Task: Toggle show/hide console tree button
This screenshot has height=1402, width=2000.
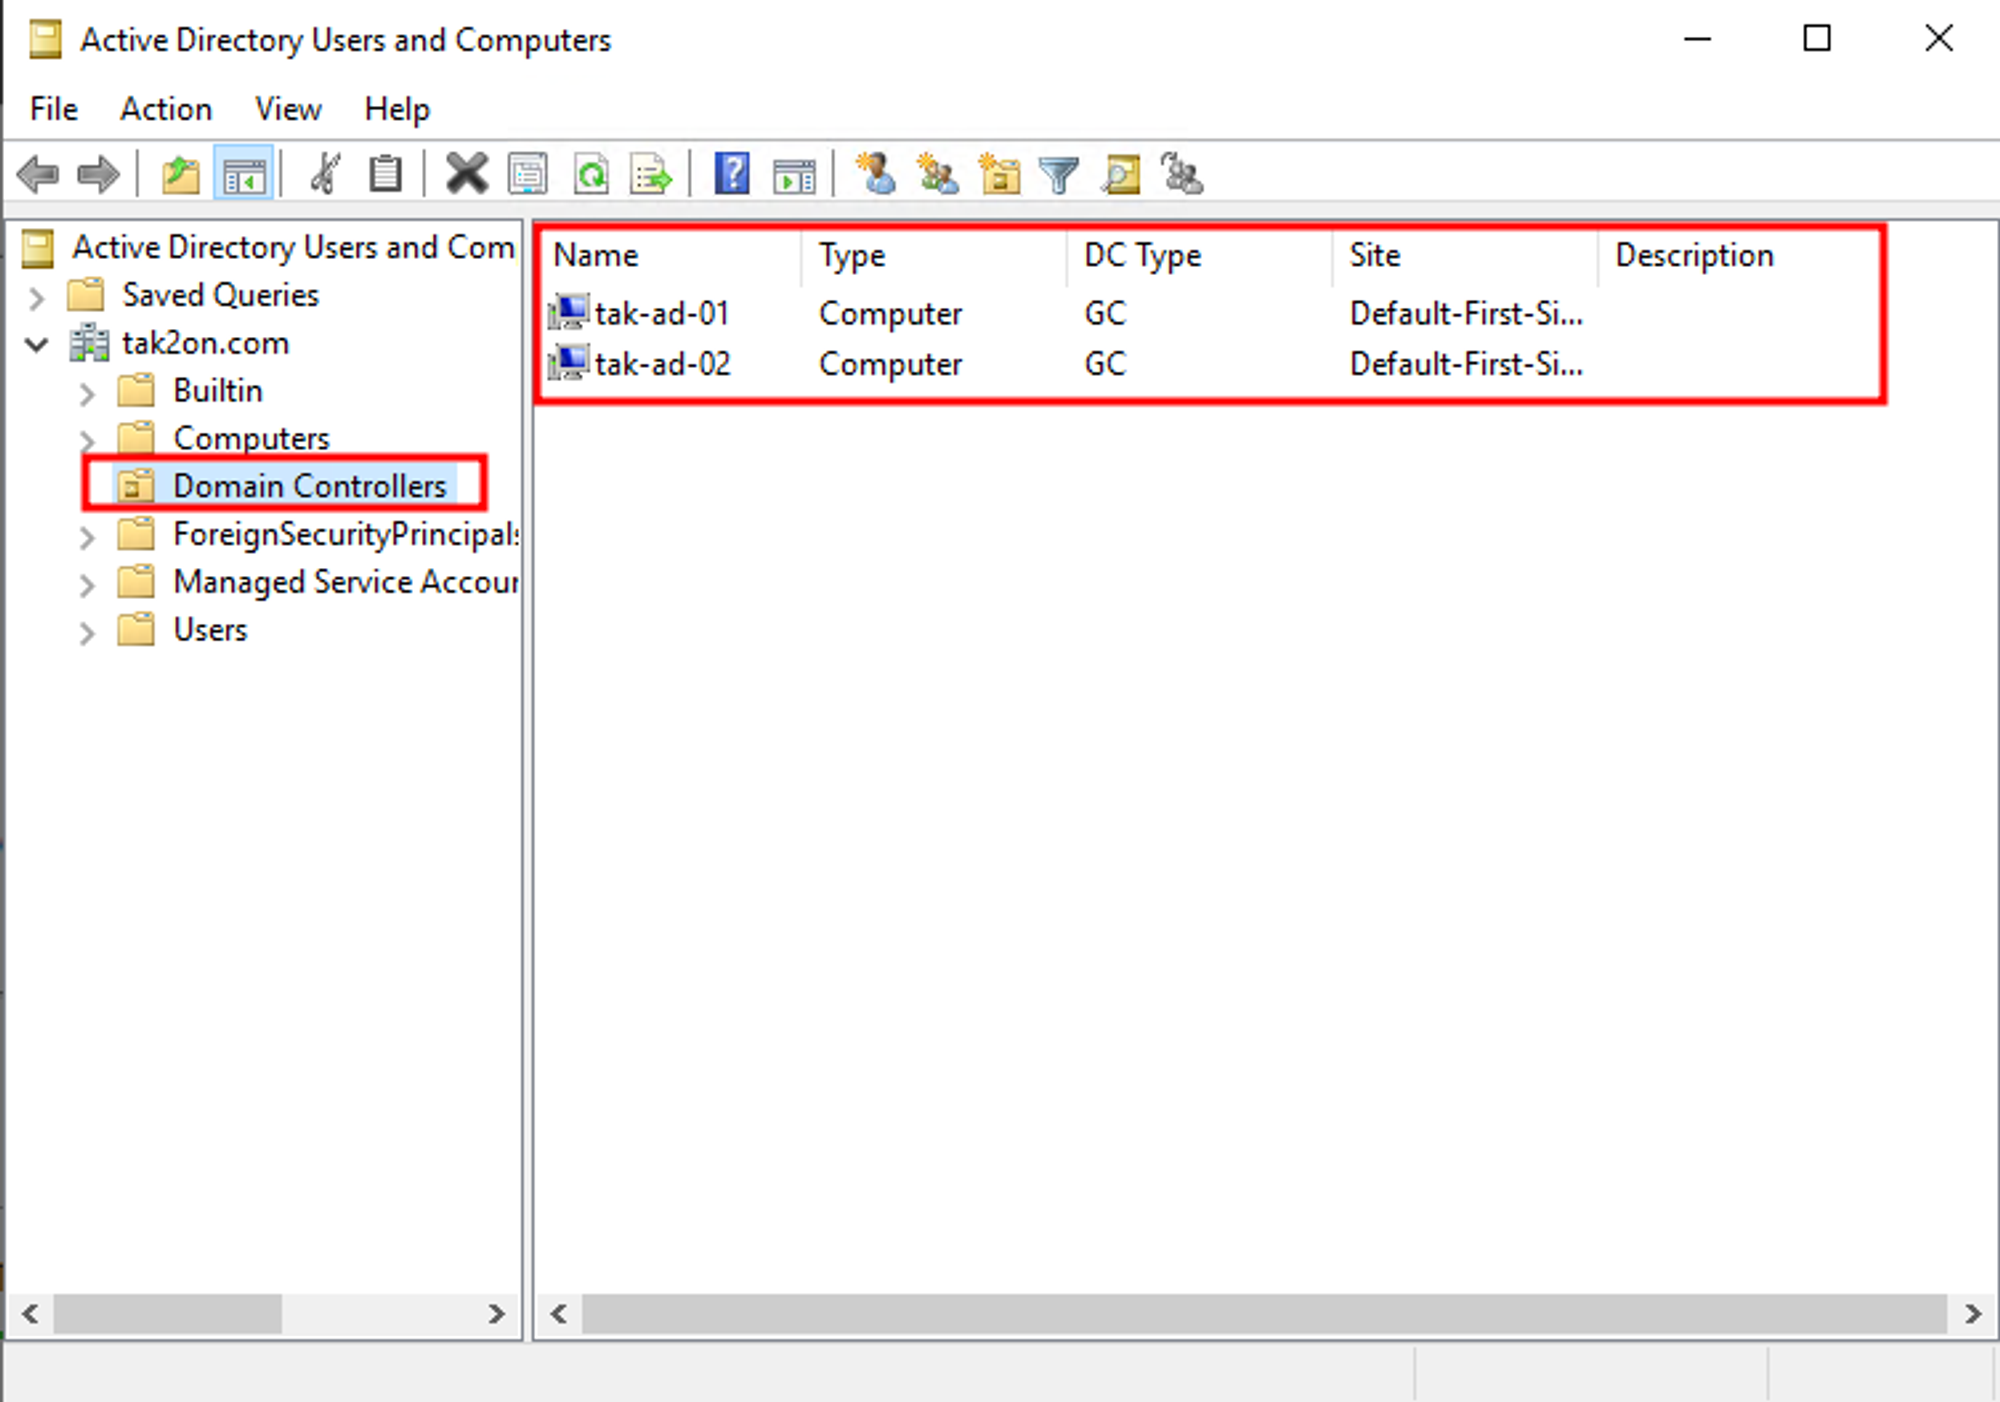Action: [x=244, y=174]
